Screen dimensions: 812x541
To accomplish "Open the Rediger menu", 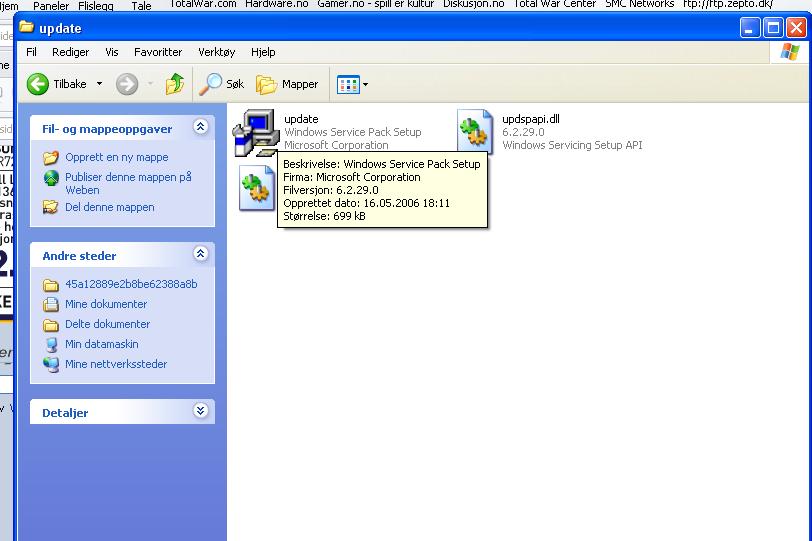I will click(70, 52).
